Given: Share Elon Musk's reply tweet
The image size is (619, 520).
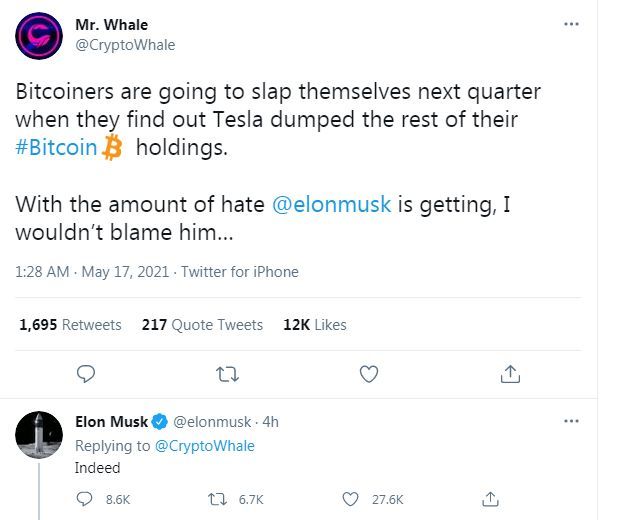Looking at the screenshot, I should point(490,499).
